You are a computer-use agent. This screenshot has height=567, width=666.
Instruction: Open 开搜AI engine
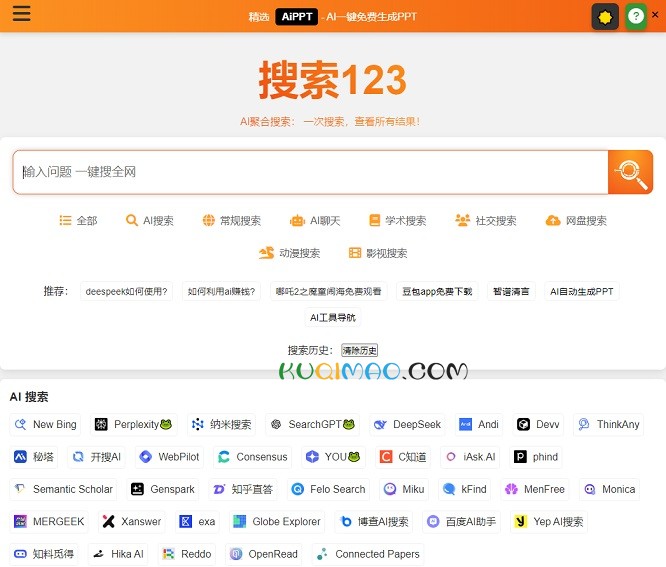coord(96,457)
